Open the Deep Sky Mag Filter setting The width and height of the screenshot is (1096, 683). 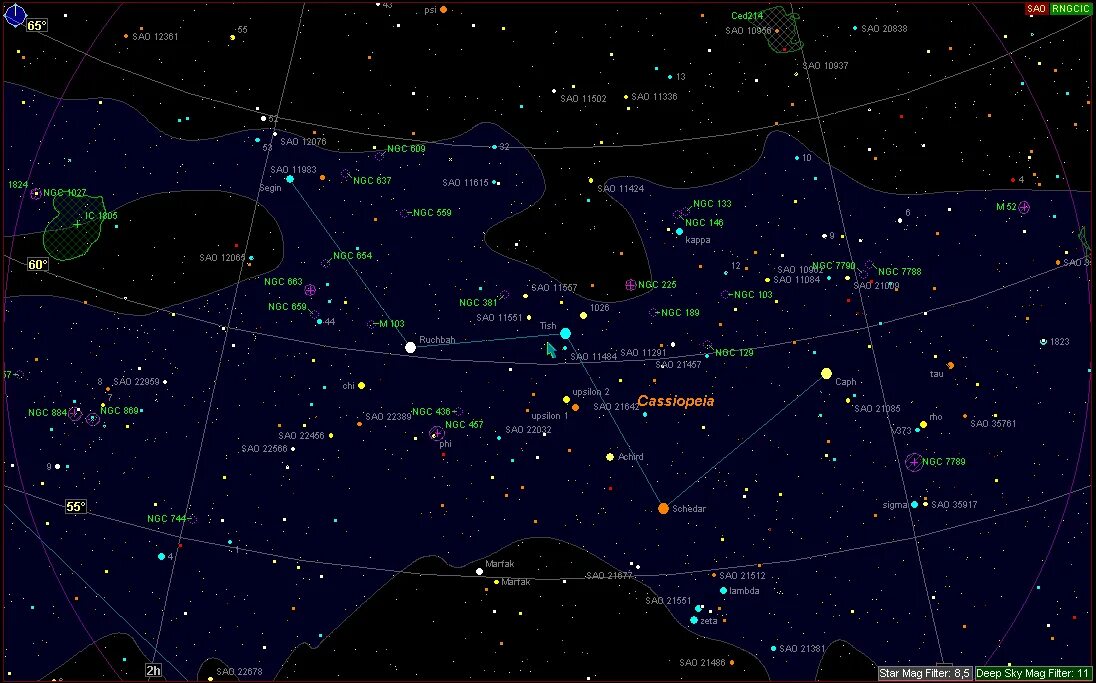[x=1033, y=673]
